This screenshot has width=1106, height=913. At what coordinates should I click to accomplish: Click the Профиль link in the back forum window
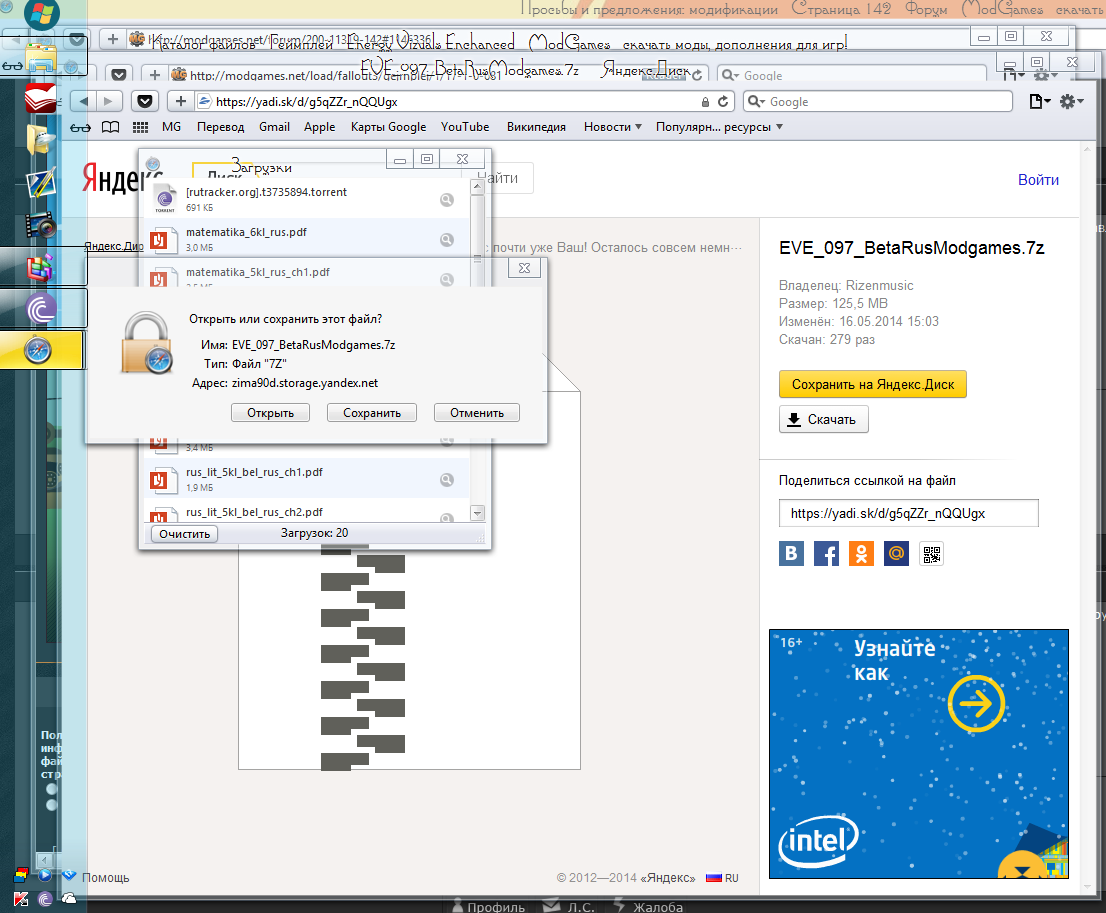point(489,907)
